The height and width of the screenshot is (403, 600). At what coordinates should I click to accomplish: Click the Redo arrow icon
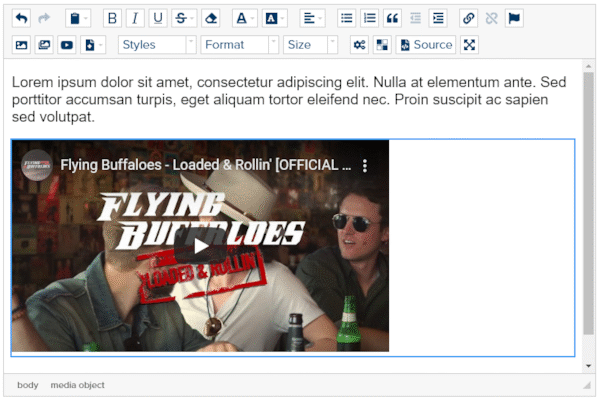coord(44,18)
